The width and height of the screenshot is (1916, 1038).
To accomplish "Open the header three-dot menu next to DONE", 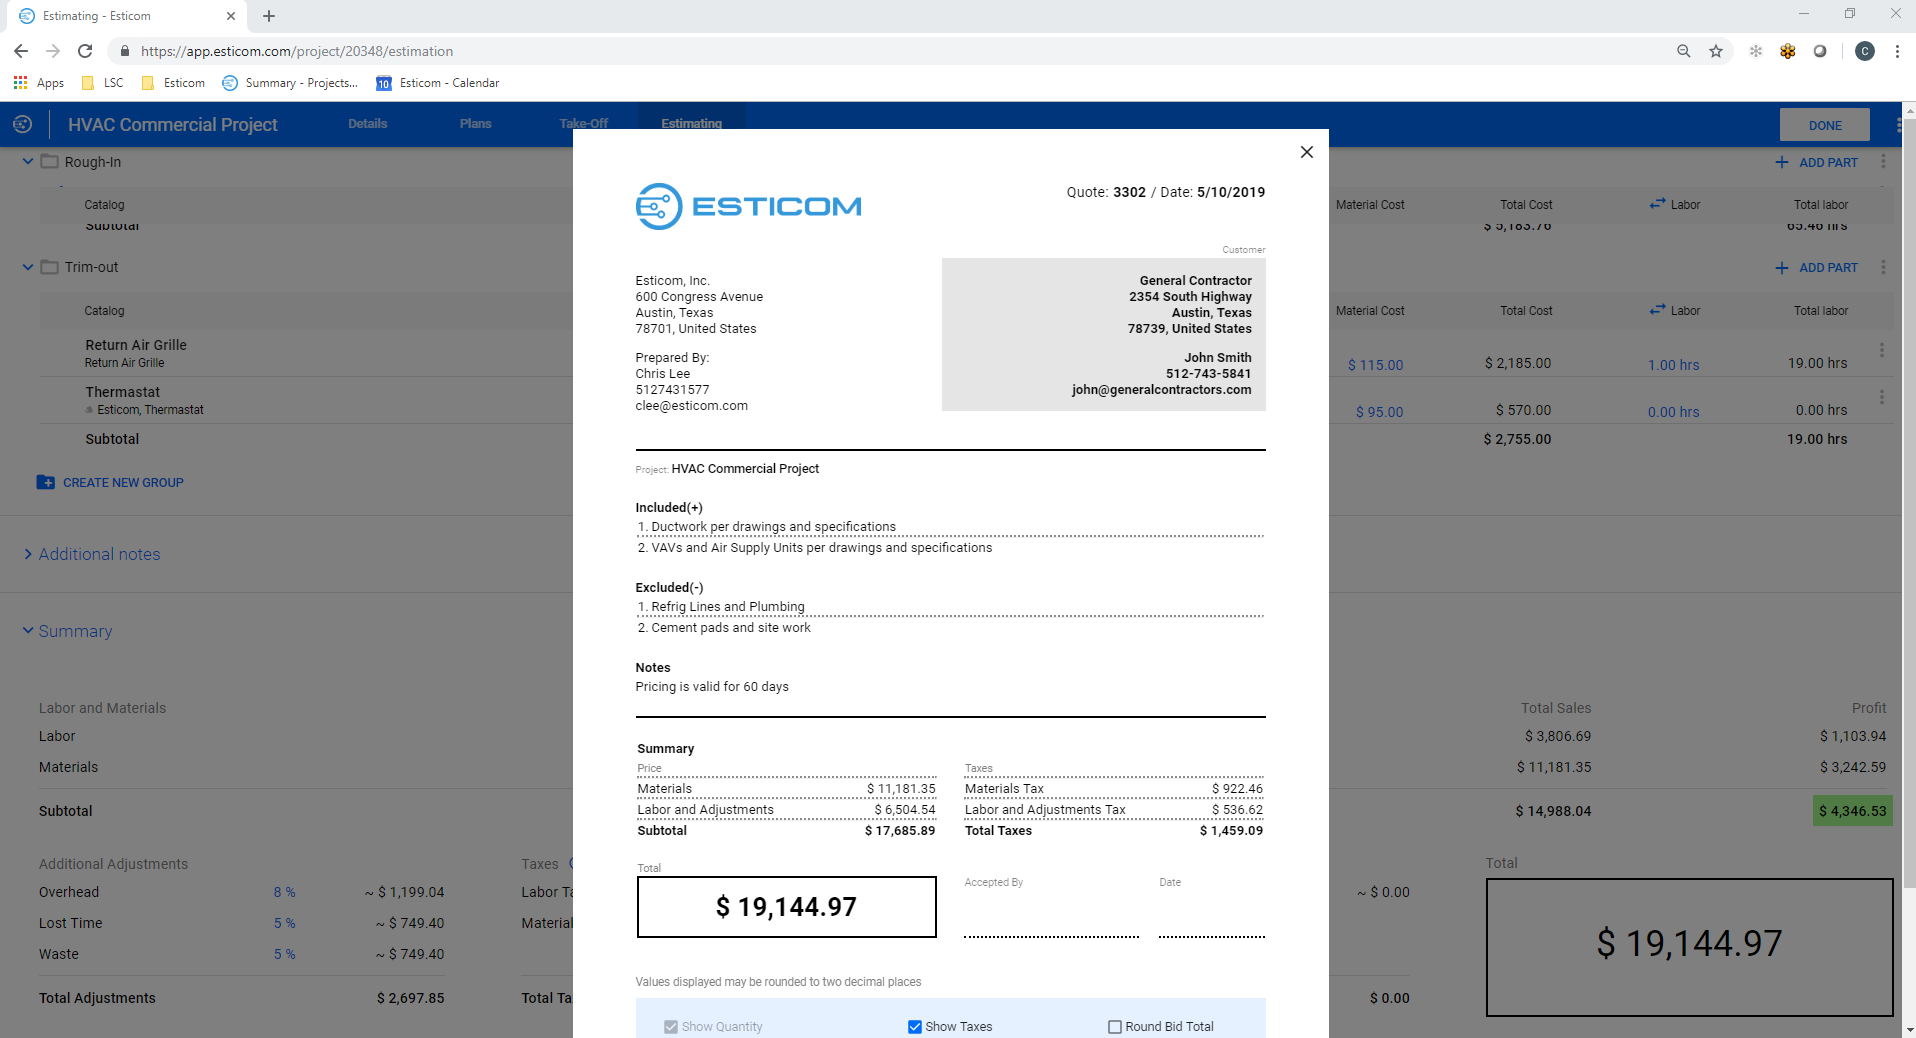I will [1898, 125].
